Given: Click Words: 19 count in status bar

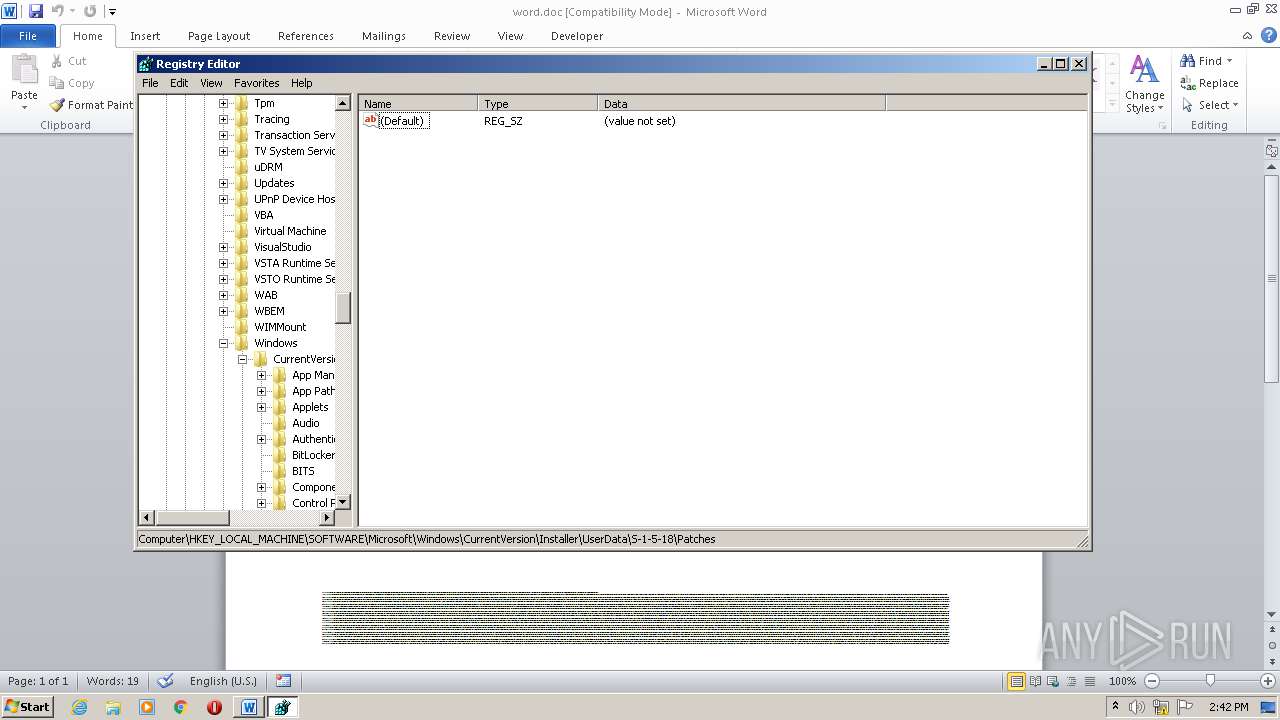Looking at the screenshot, I should point(113,681).
